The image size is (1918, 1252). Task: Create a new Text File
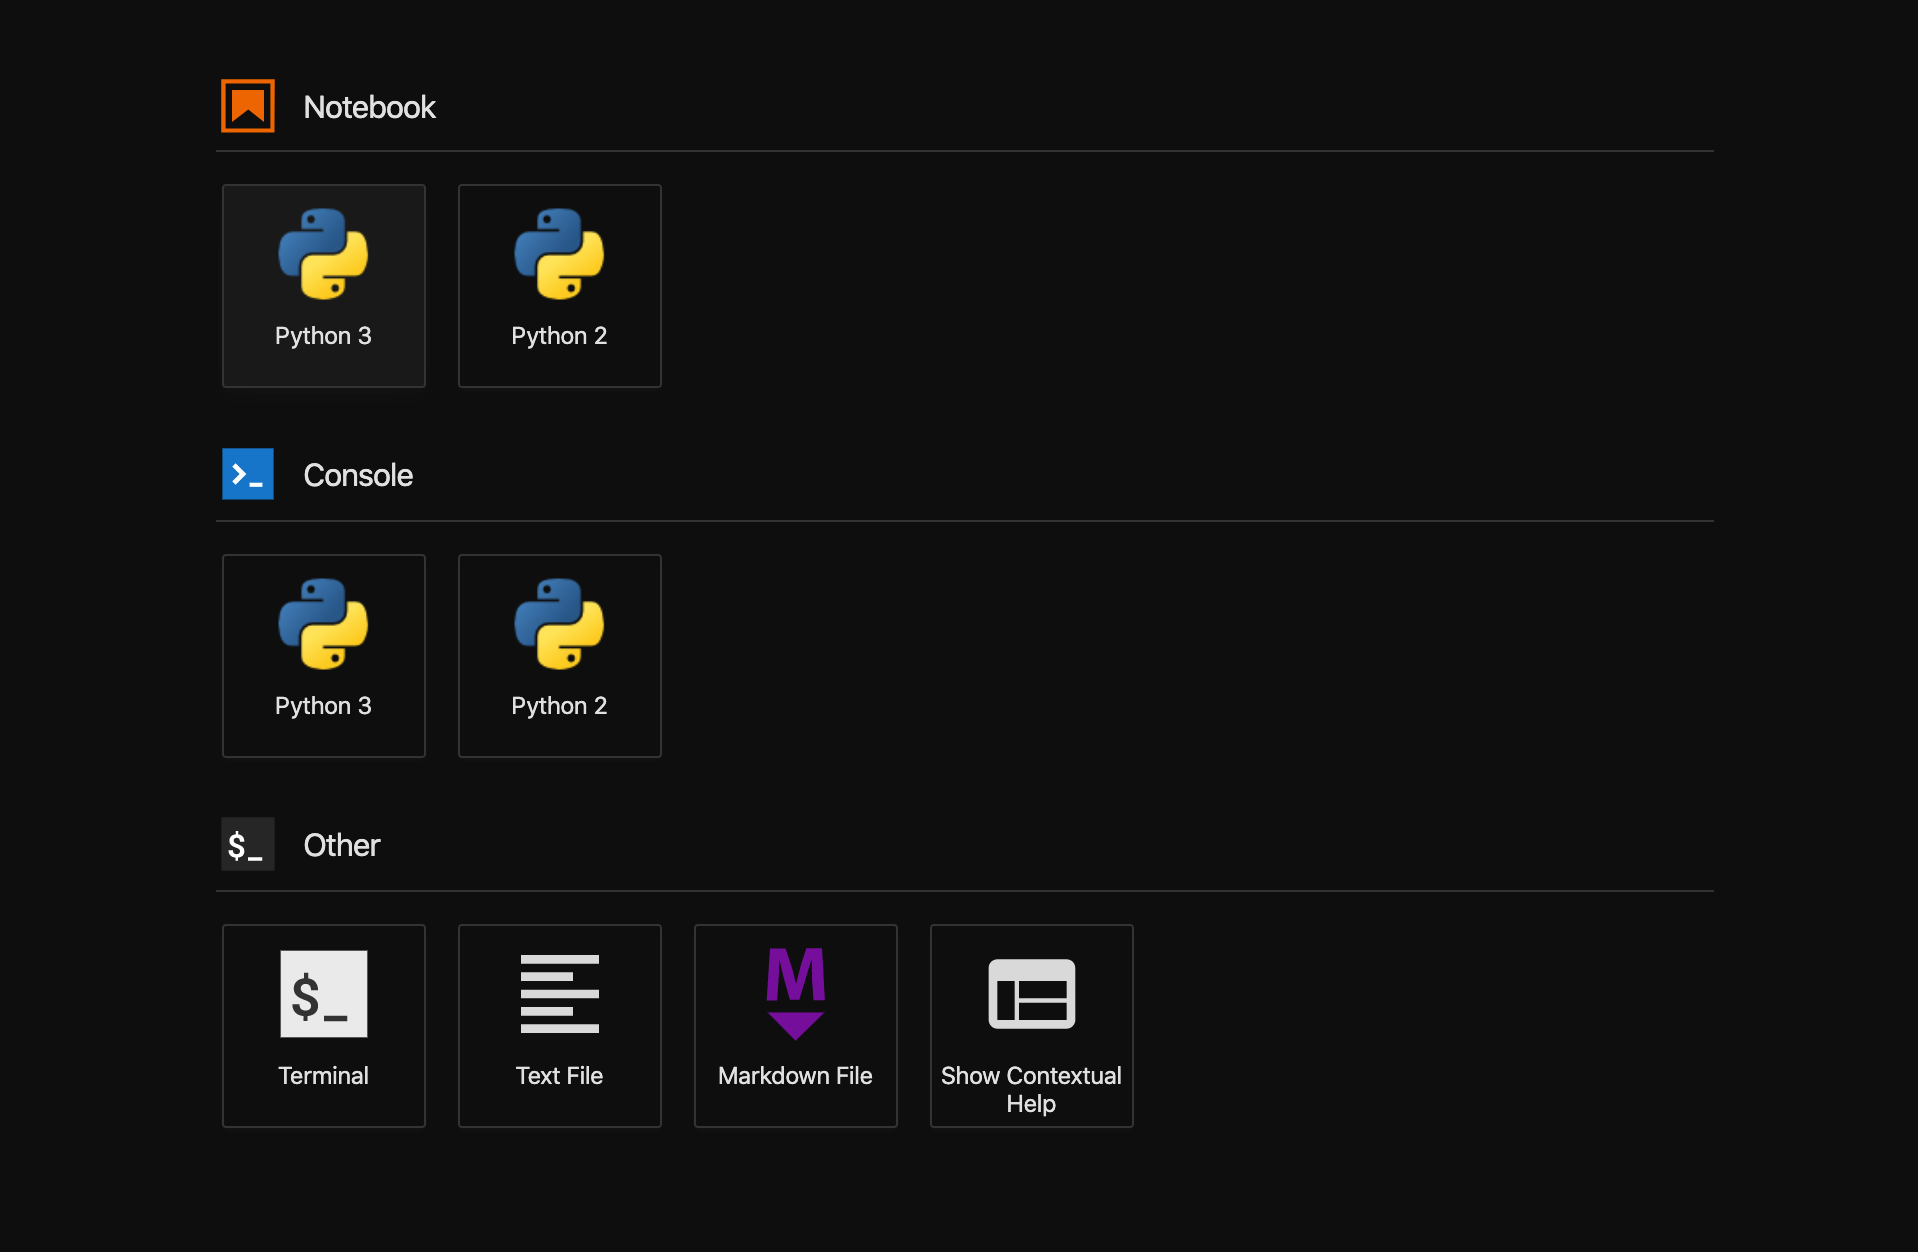[559, 1026]
